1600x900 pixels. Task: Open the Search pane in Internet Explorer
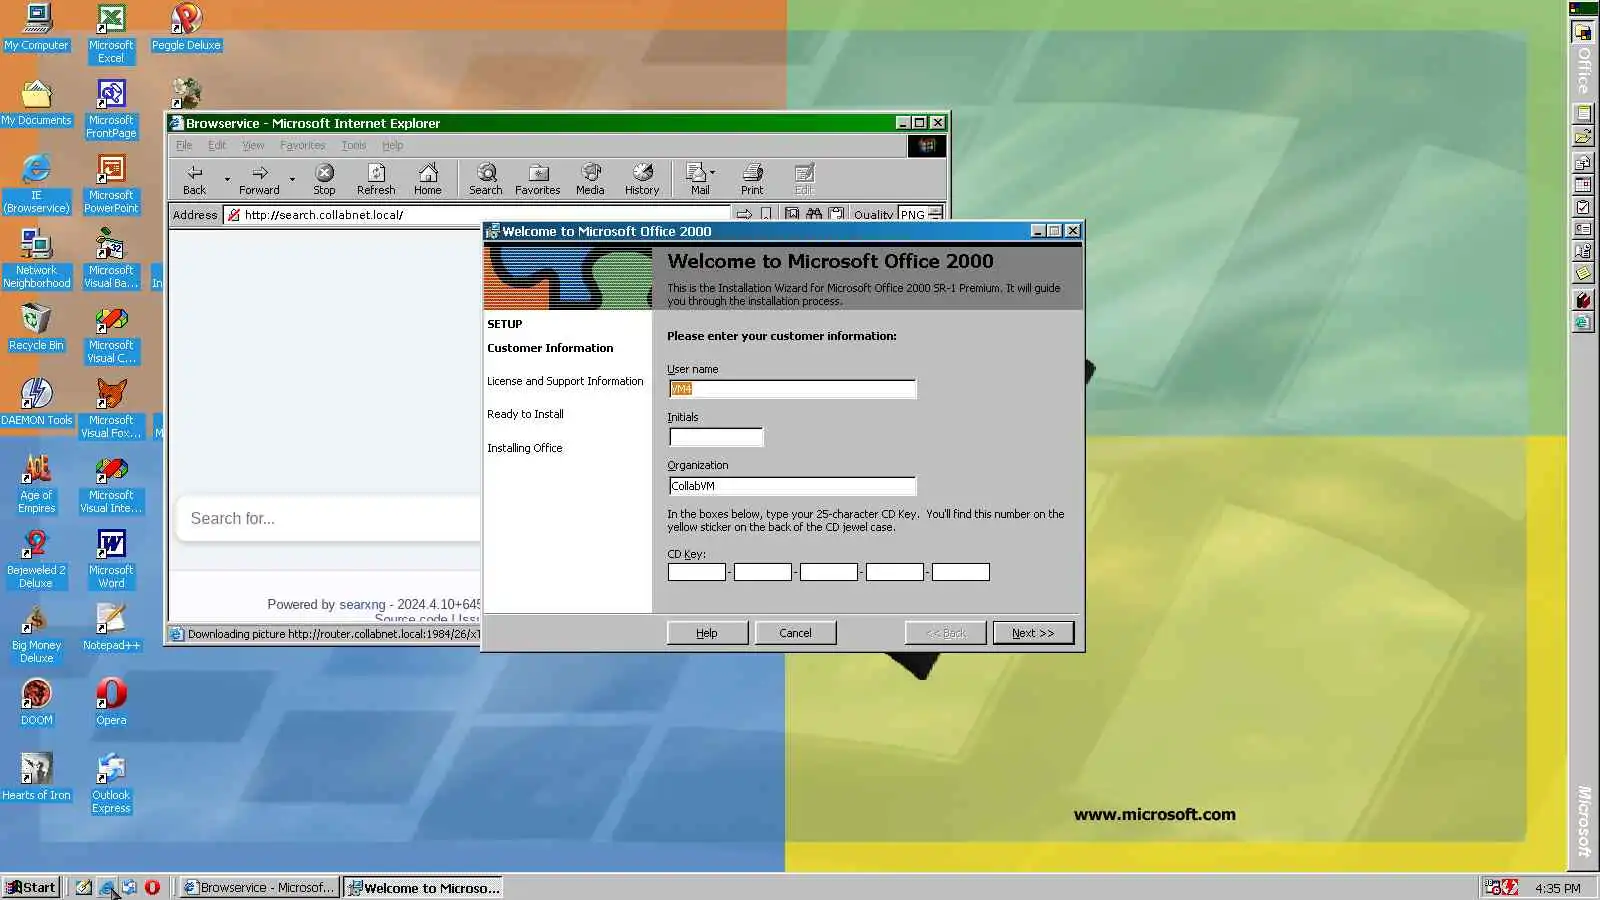[x=486, y=179]
